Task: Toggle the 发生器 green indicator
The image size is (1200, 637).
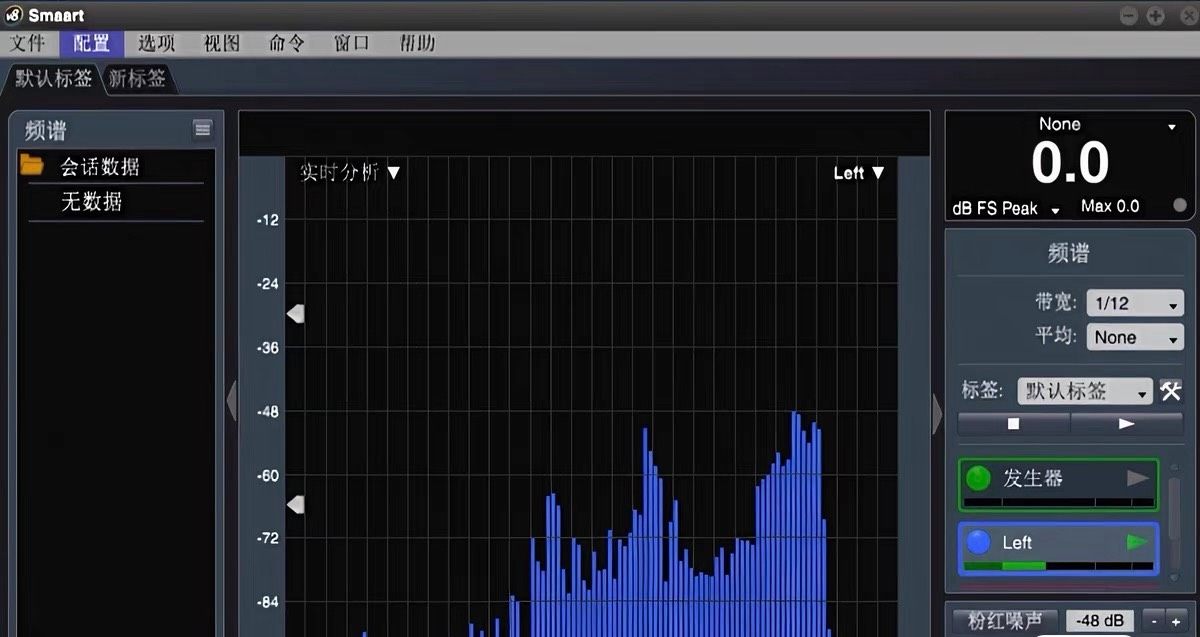Action: tap(978, 478)
